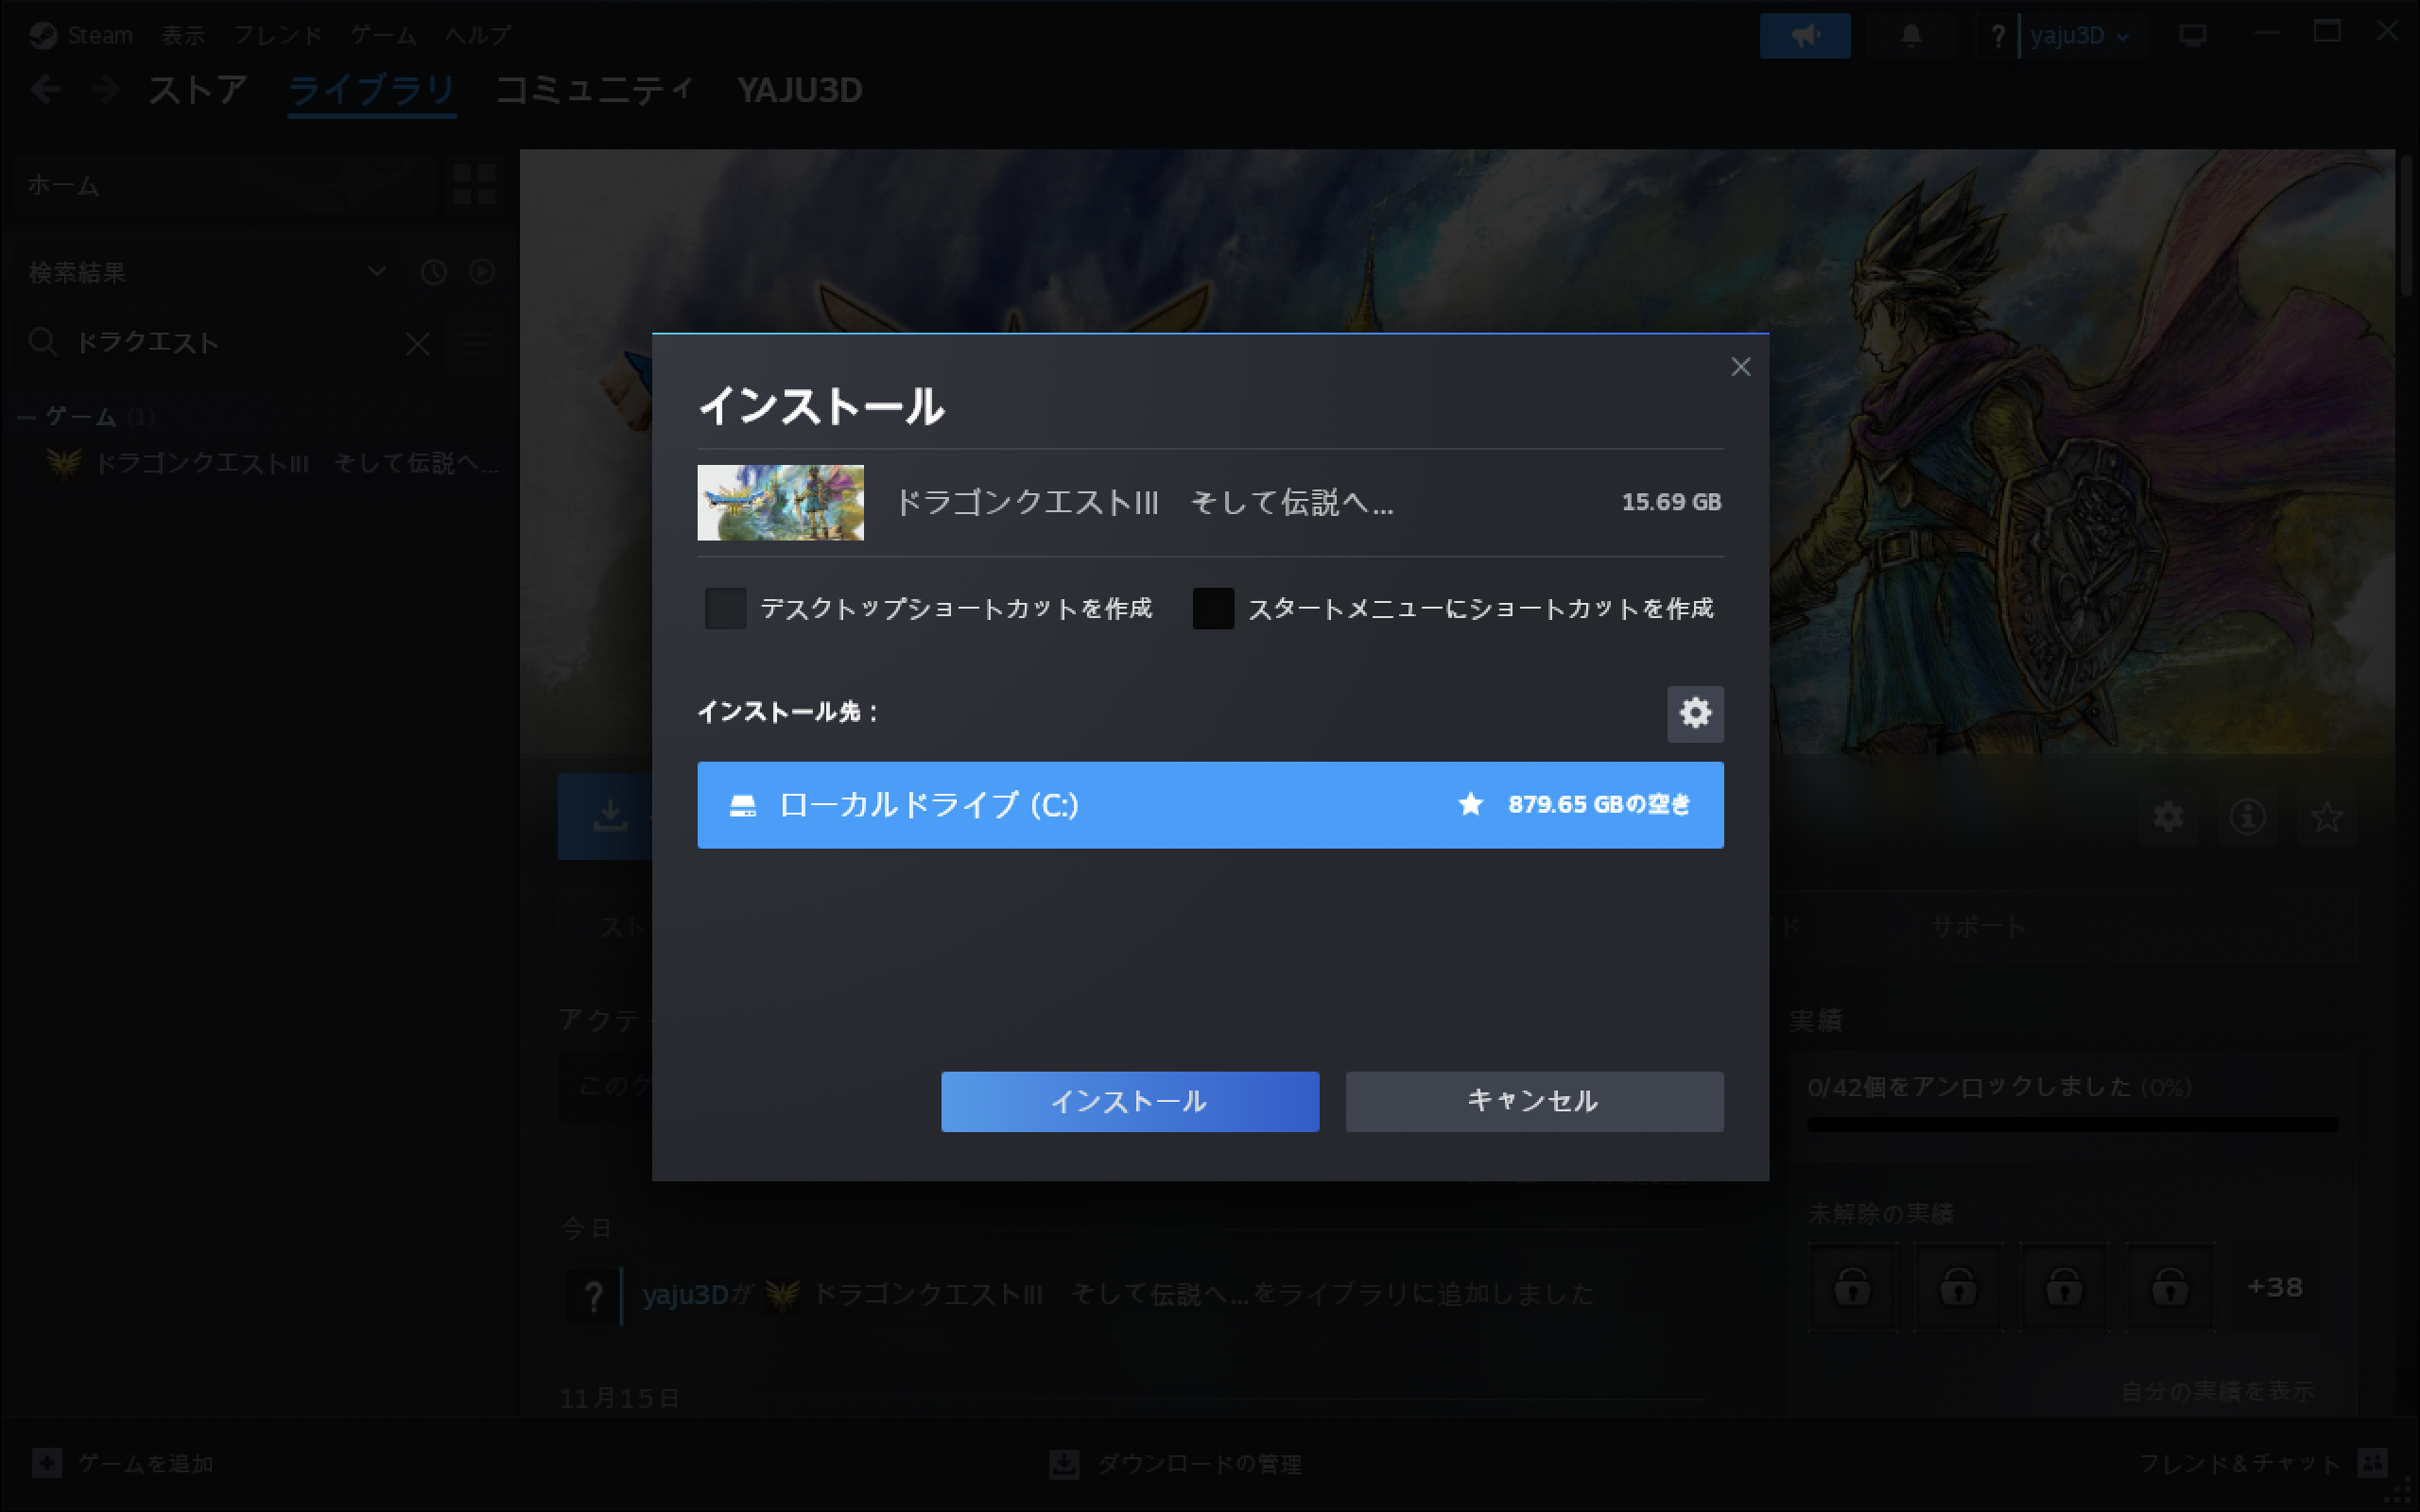
Task: Clear the library search field X
Action: [417, 344]
